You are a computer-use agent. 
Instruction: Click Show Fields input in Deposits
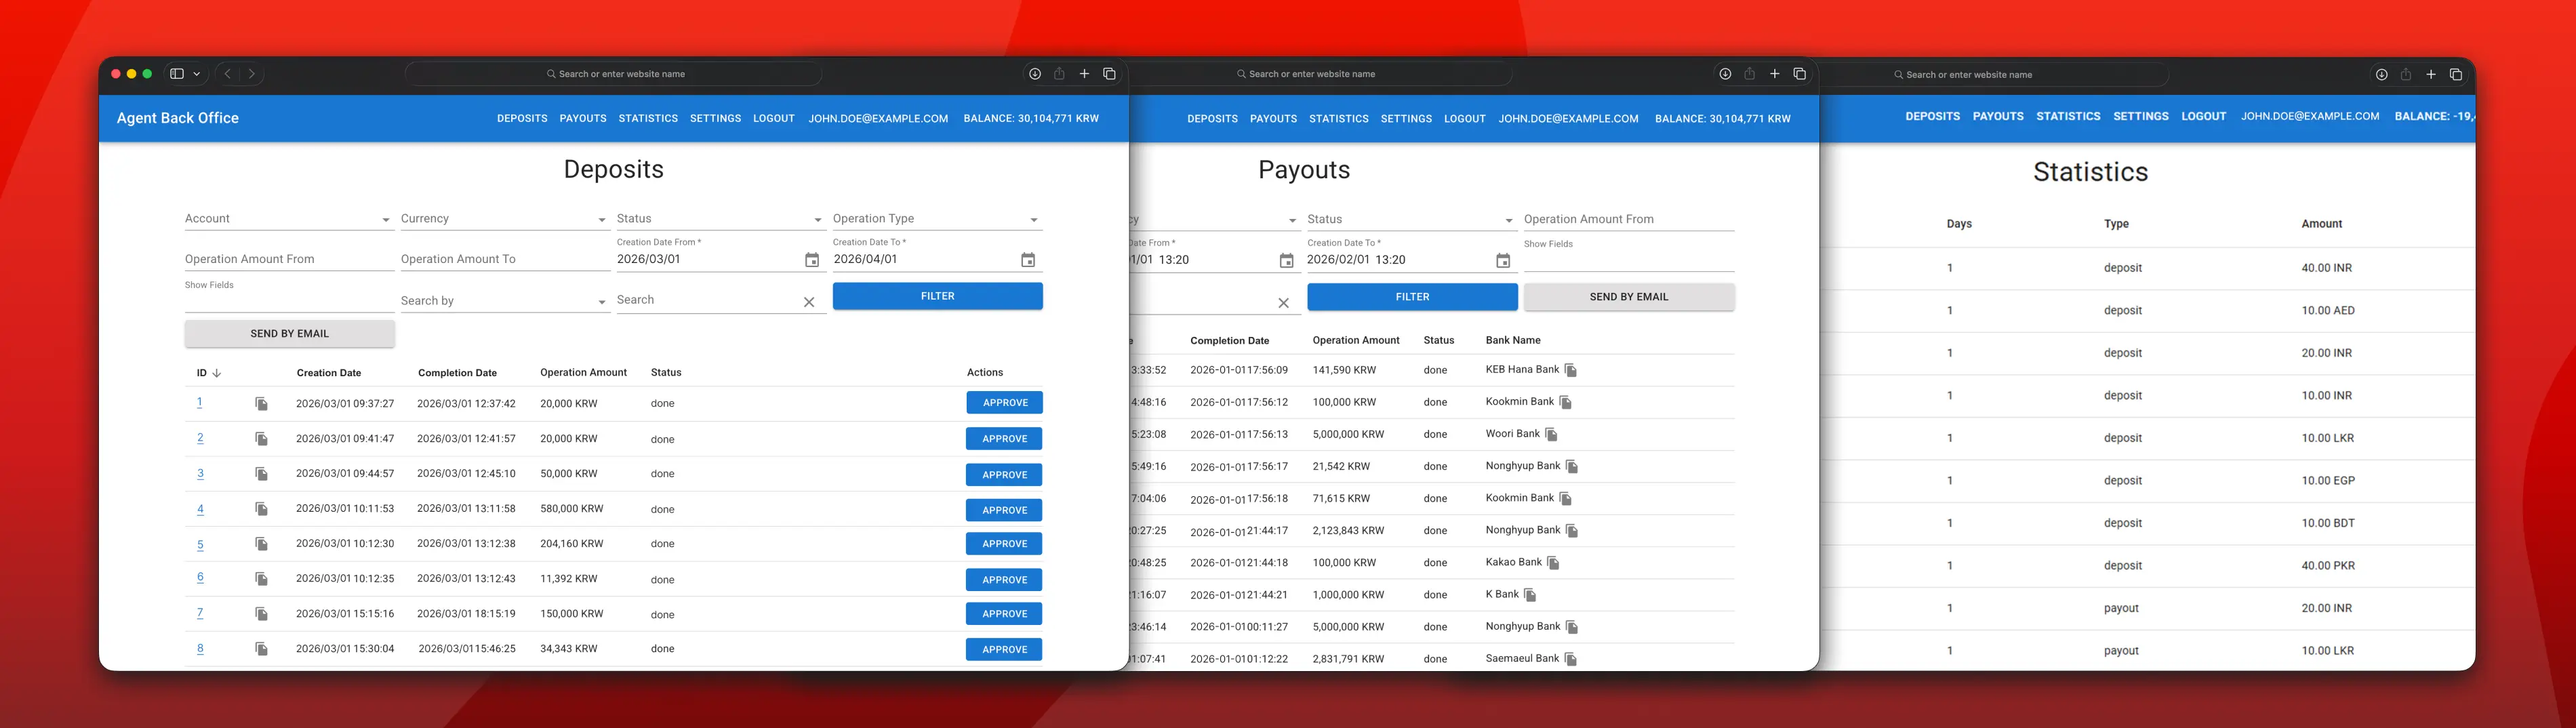point(289,301)
